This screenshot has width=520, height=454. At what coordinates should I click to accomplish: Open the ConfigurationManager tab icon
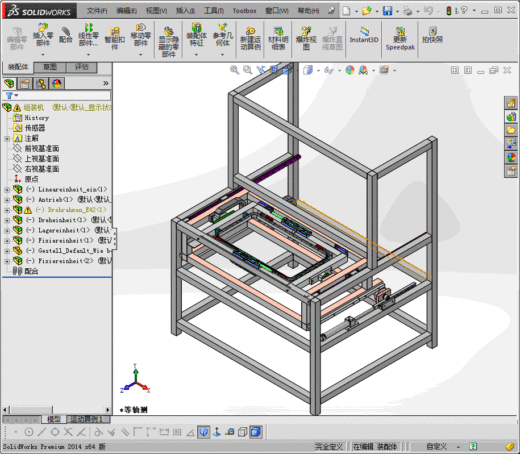[41, 83]
